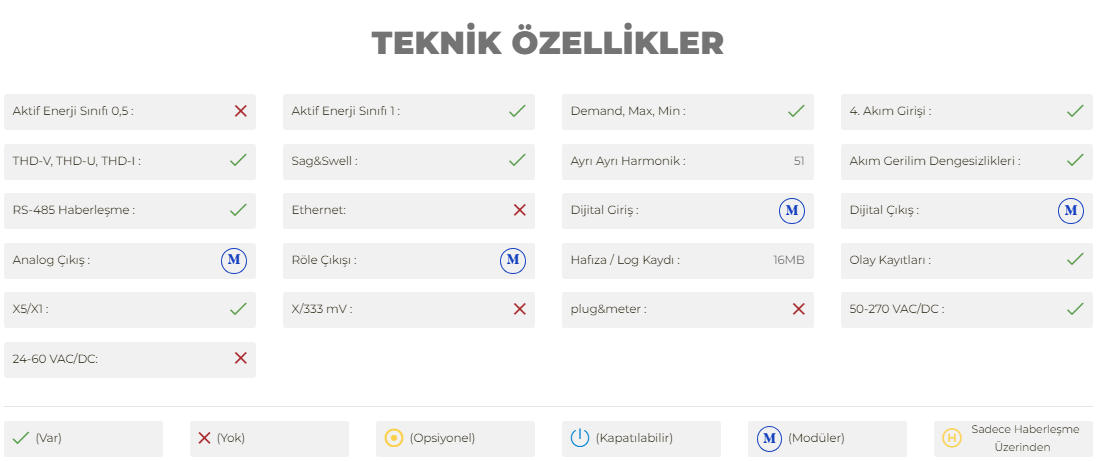Click the M icon in Analog Çıkış row
This screenshot has height=461, width=1096.
[x=234, y=260]
